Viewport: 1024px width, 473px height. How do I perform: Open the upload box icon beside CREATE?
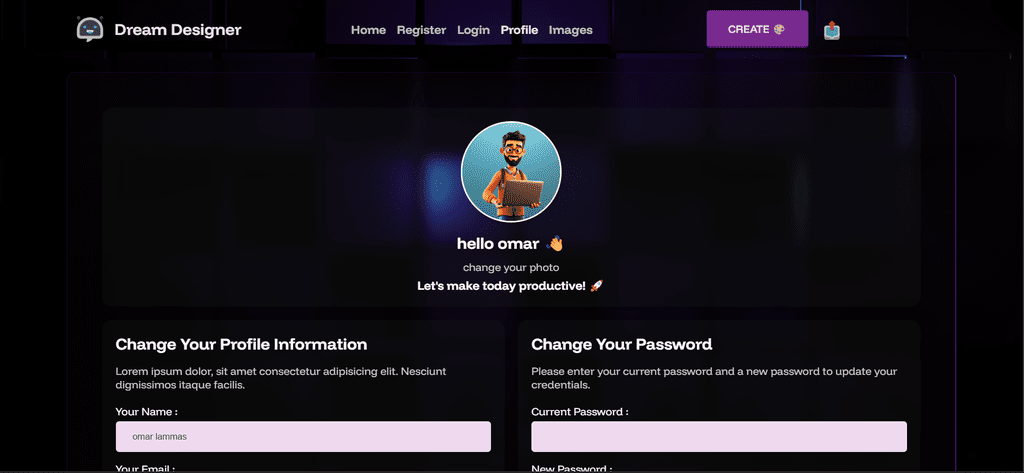(831, 30)
